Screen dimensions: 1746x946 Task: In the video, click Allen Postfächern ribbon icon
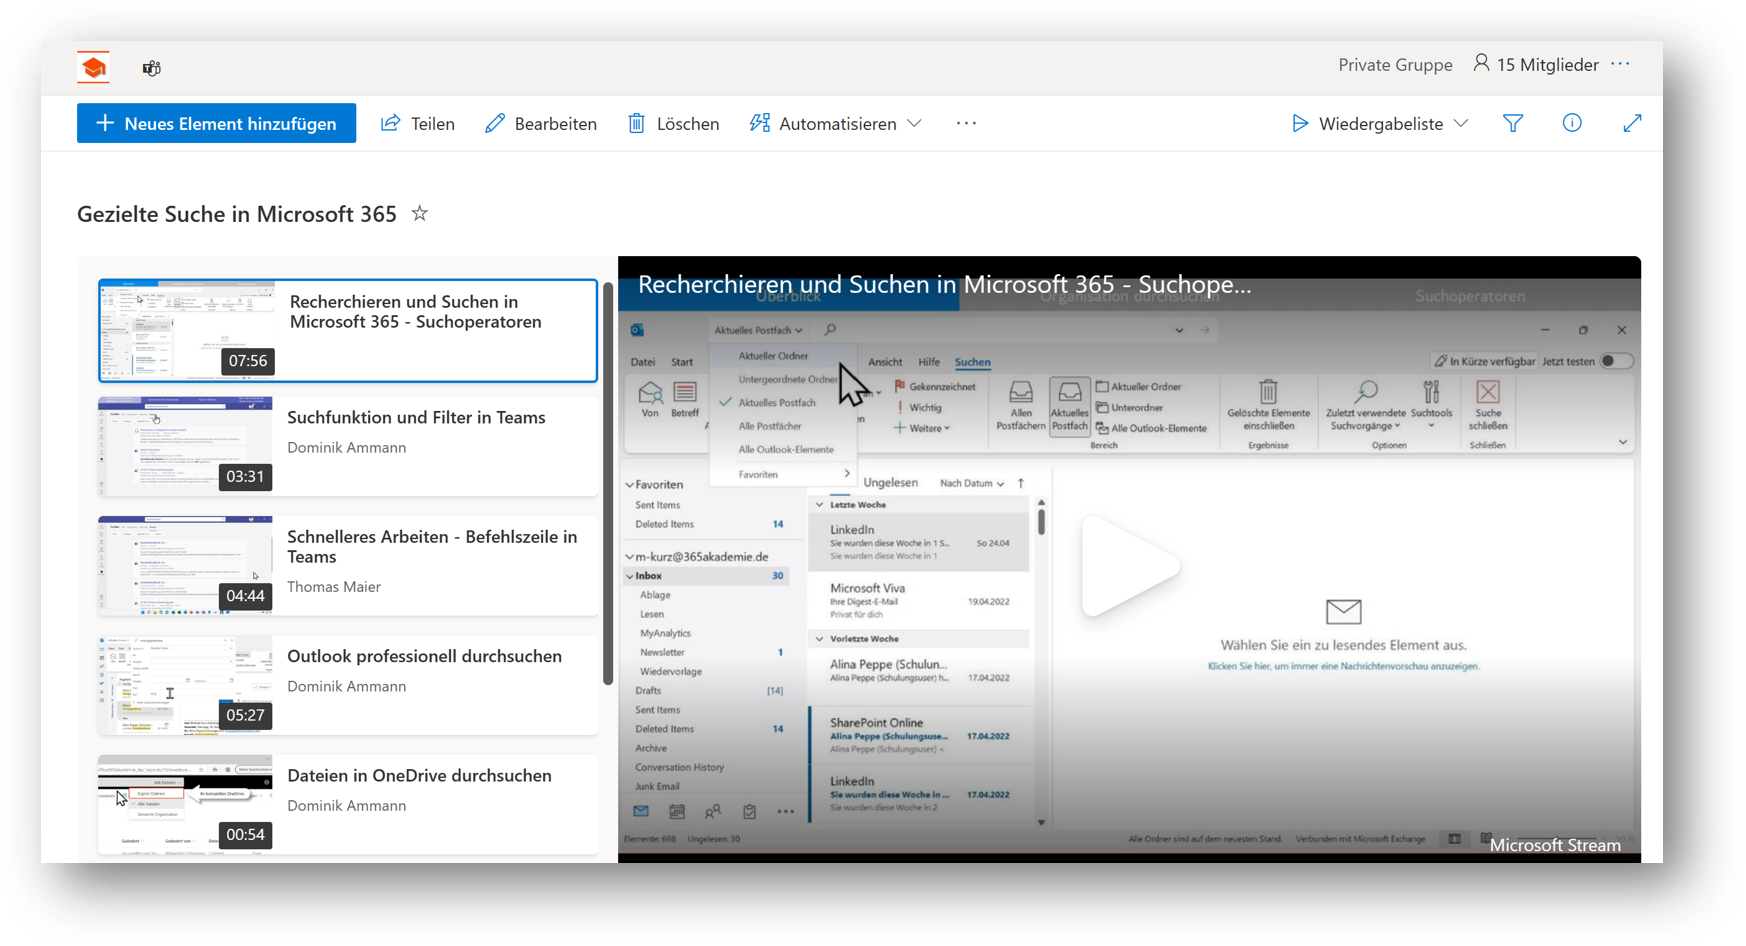click(1021, 406)
